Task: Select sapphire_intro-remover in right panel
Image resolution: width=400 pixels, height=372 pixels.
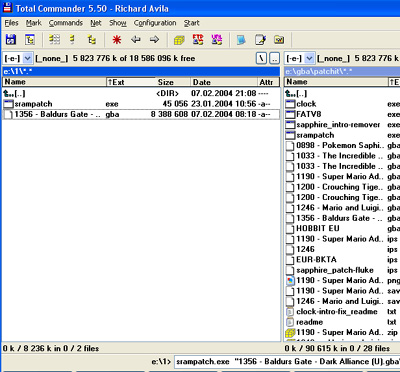Action: click(342, 125)
